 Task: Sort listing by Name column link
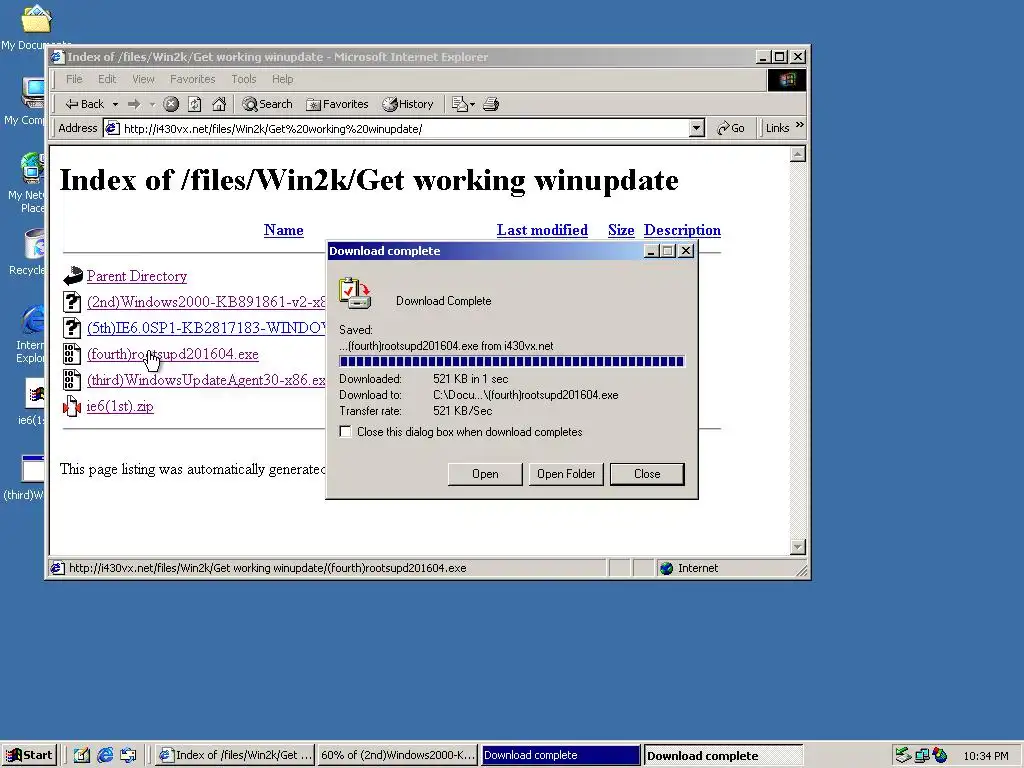pos(283,230)
